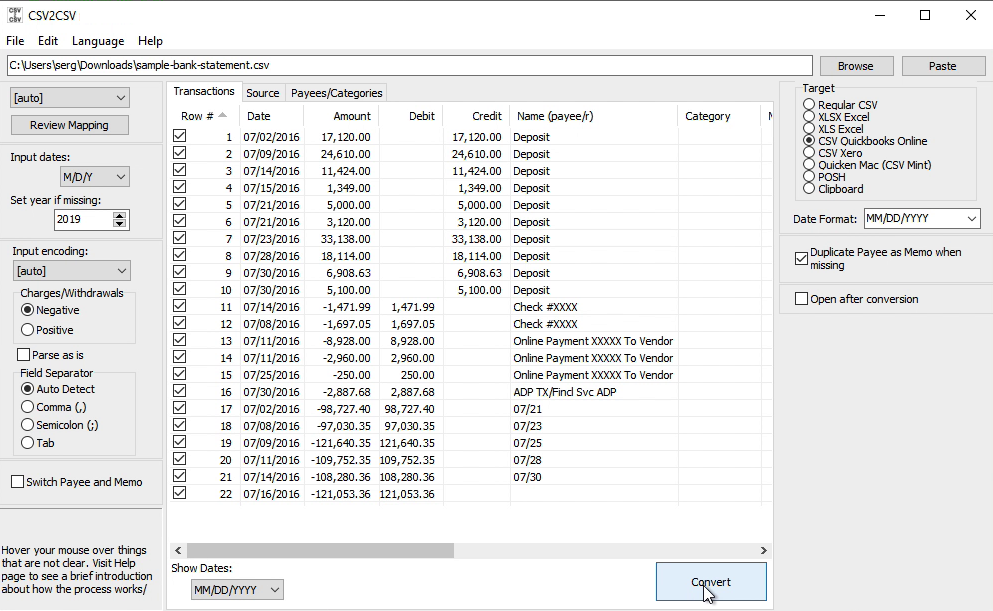Click the Review Mapping button
The image size is (993, 611).
pyautogui.click(x=70, y=125)
